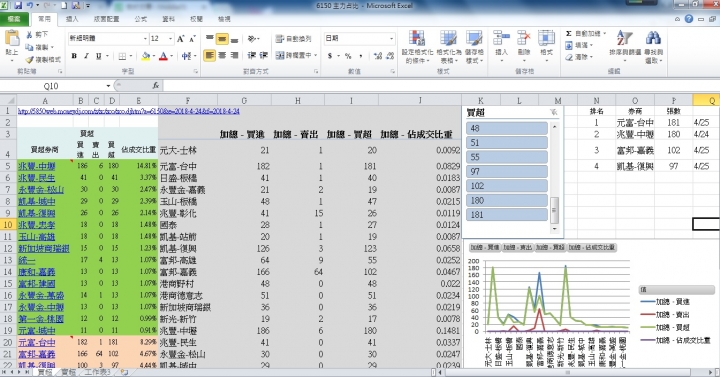Viewport: 720px width, 377px height.
Task: Increase decimal places
Action: pyautogui.click(x=378, y=56)
